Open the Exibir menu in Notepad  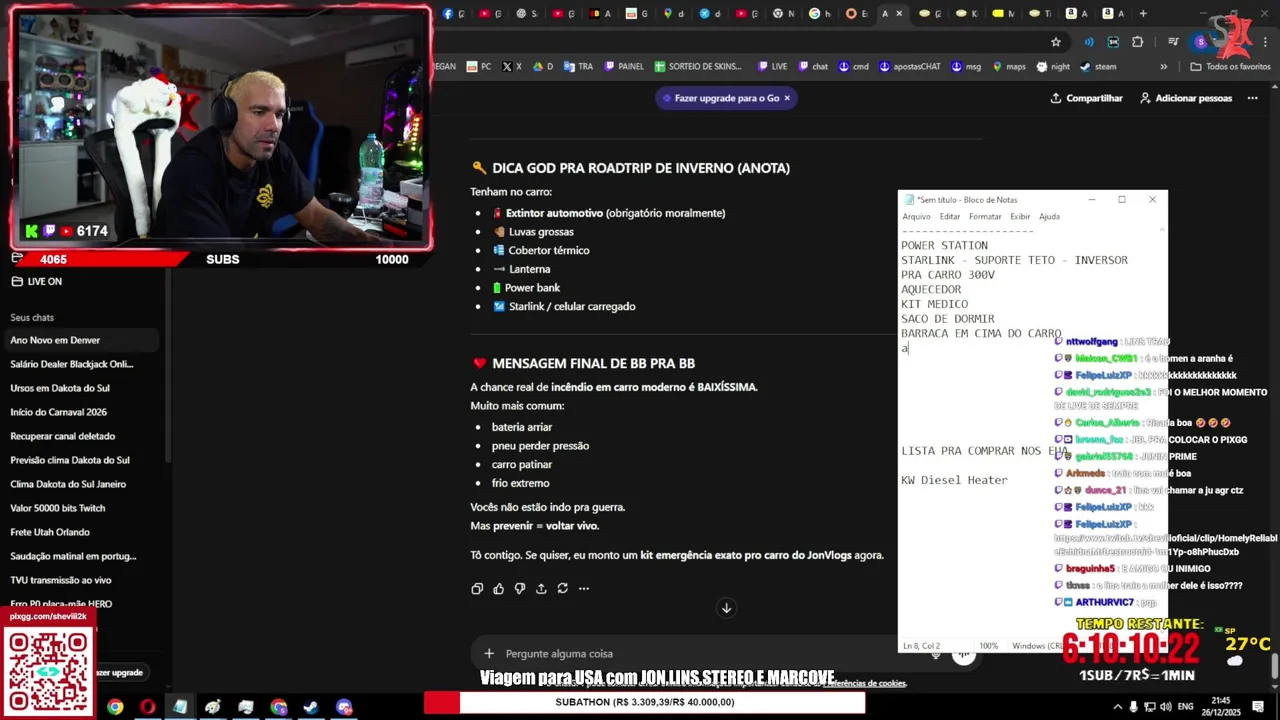point(1020,216)
